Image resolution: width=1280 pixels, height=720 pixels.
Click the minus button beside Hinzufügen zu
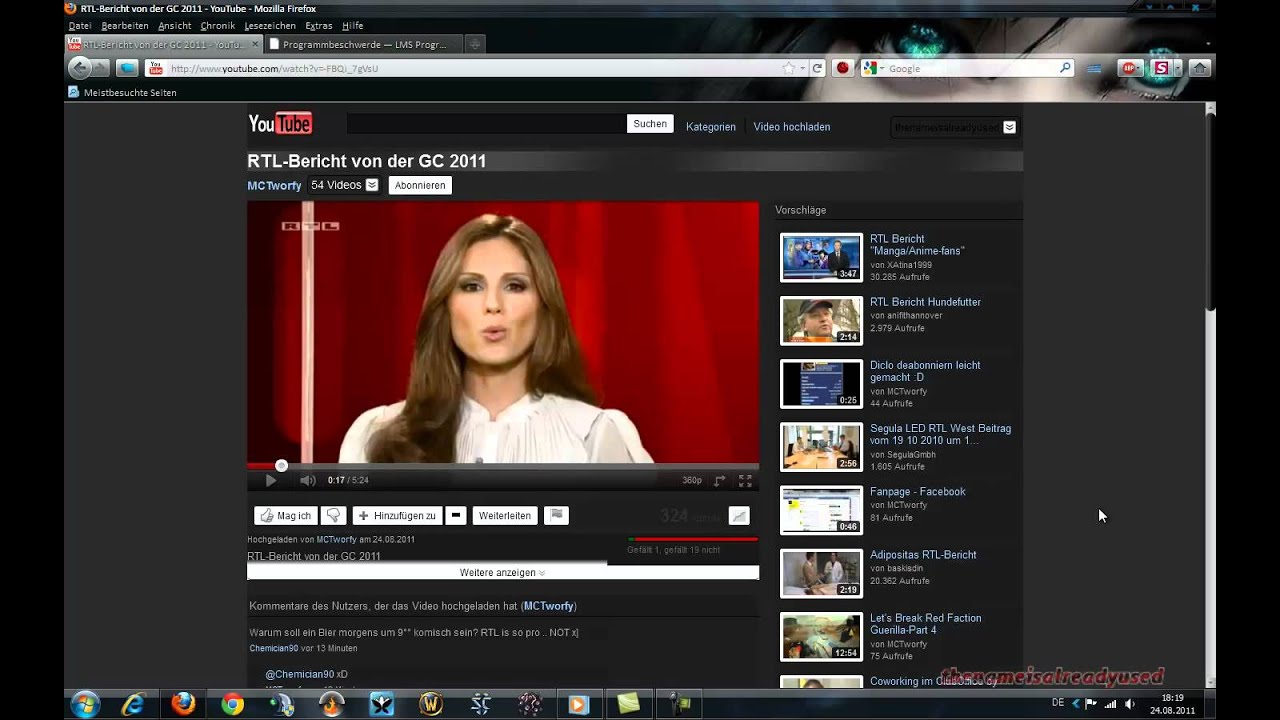456,516
